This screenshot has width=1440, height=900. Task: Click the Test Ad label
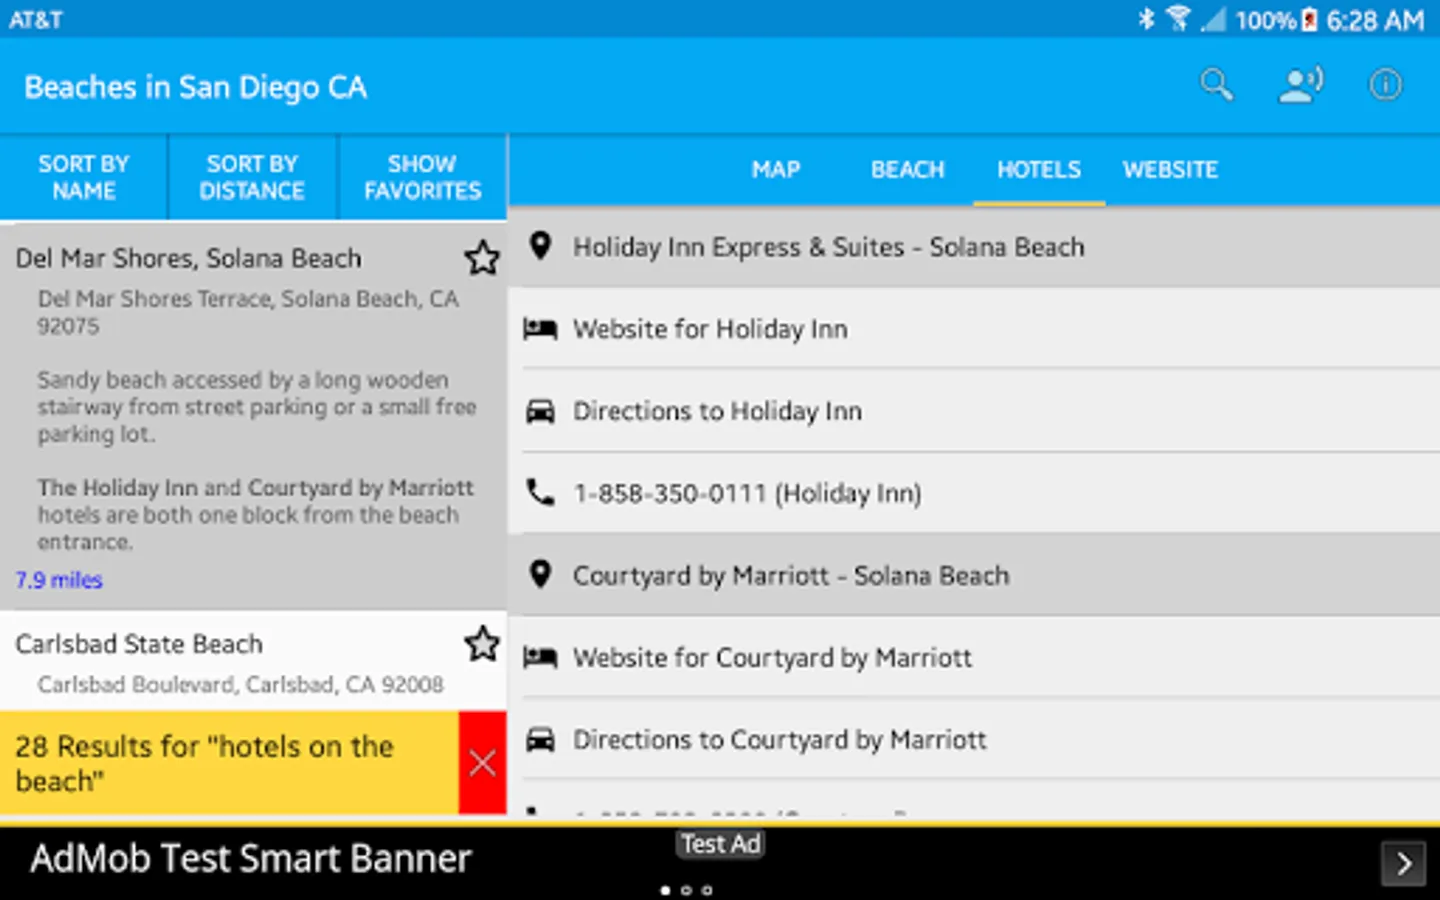coord(721,844)
